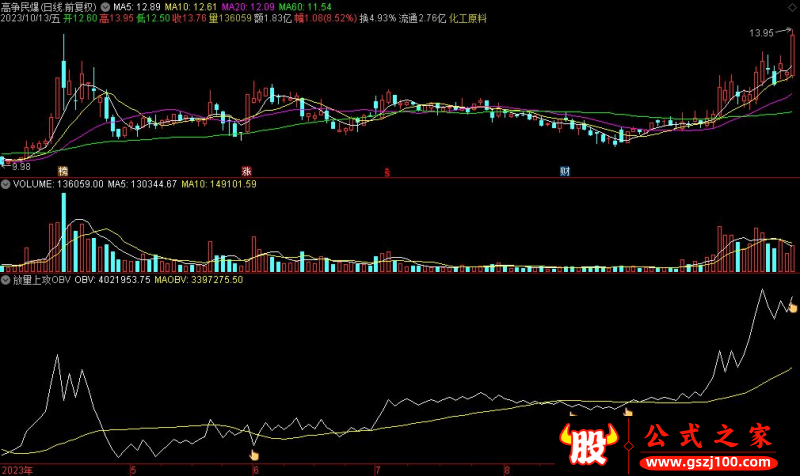The height and width of the screenshot is (476, 800).
Task: Click the red $ event marker icon
Action: tap(387, 173)
